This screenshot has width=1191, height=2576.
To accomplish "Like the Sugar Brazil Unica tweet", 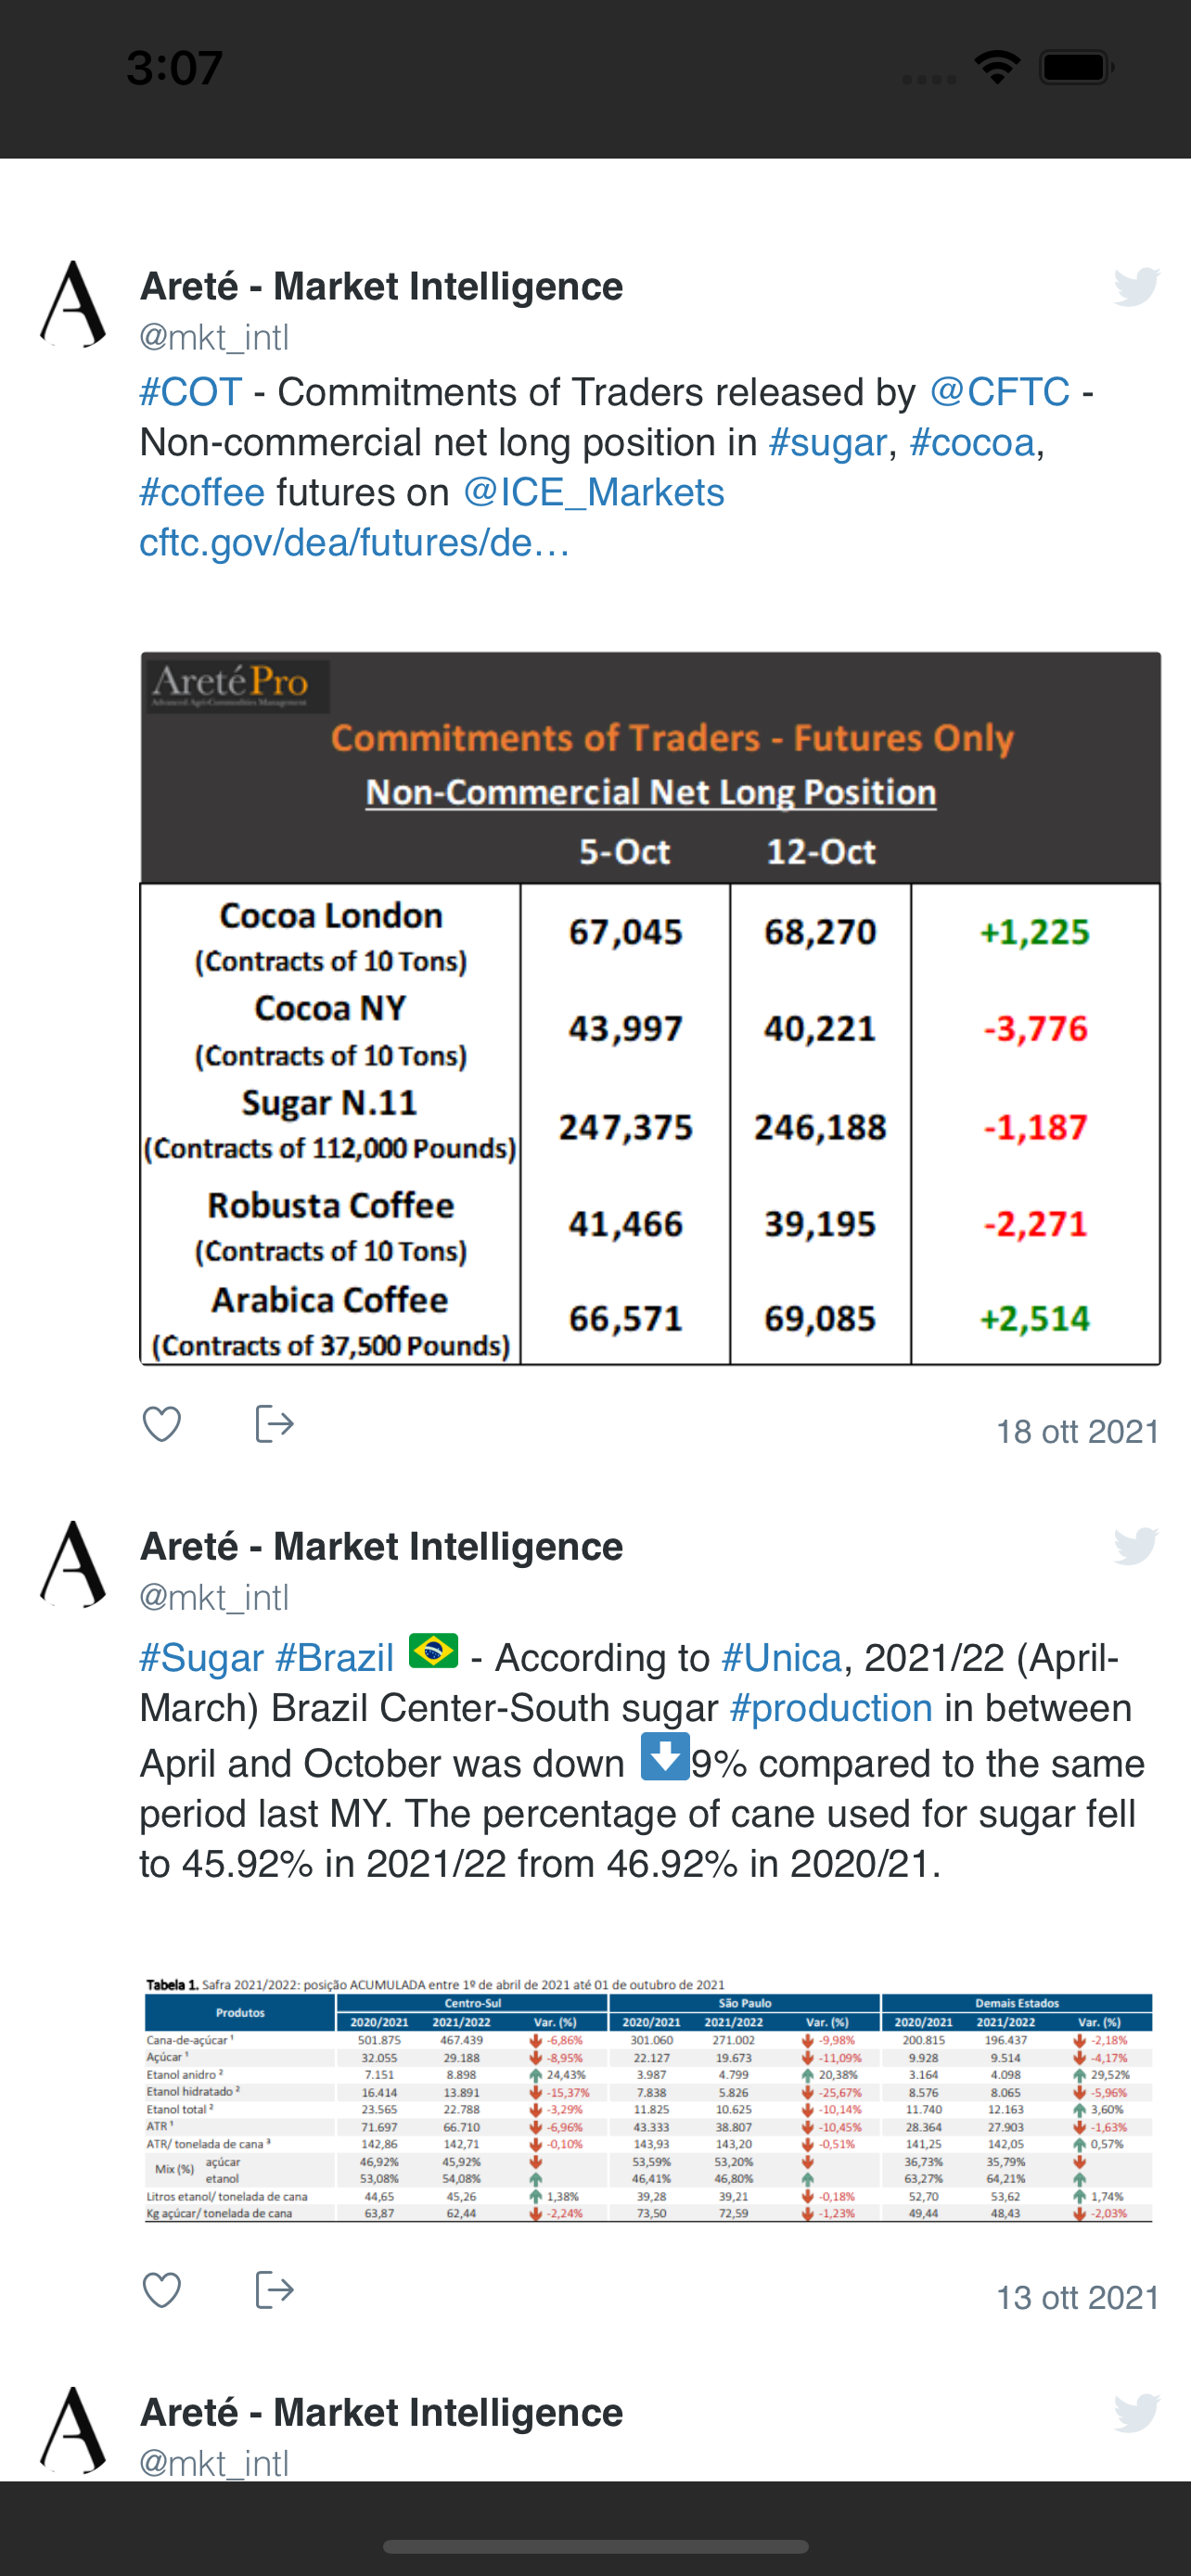I will (x=162, y=2289).
